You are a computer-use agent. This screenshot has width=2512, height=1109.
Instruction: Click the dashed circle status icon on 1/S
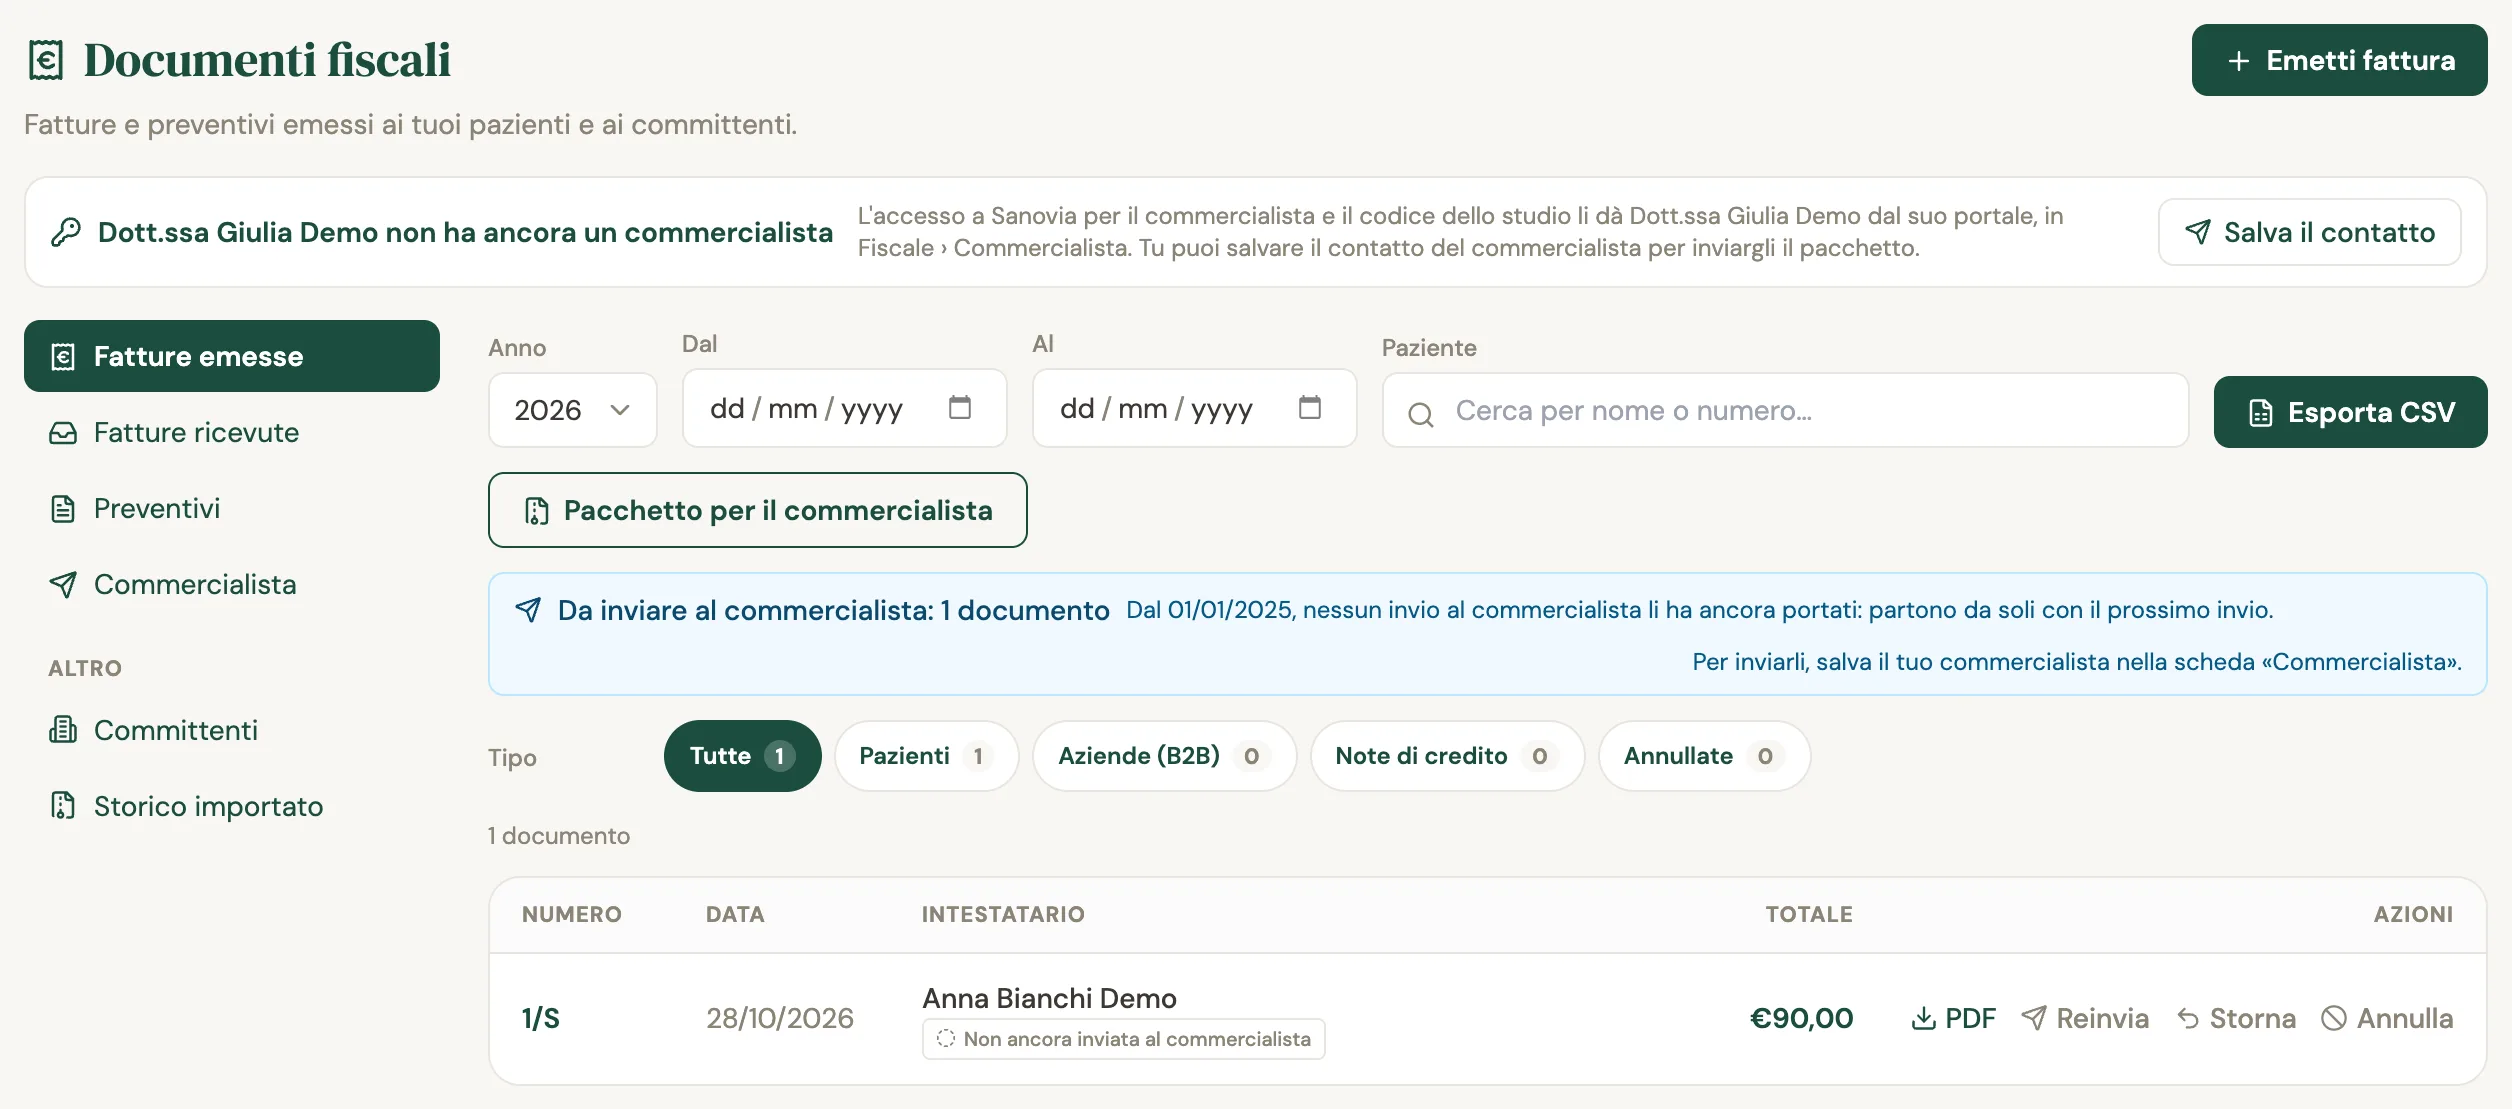(x=946, y=1039)
